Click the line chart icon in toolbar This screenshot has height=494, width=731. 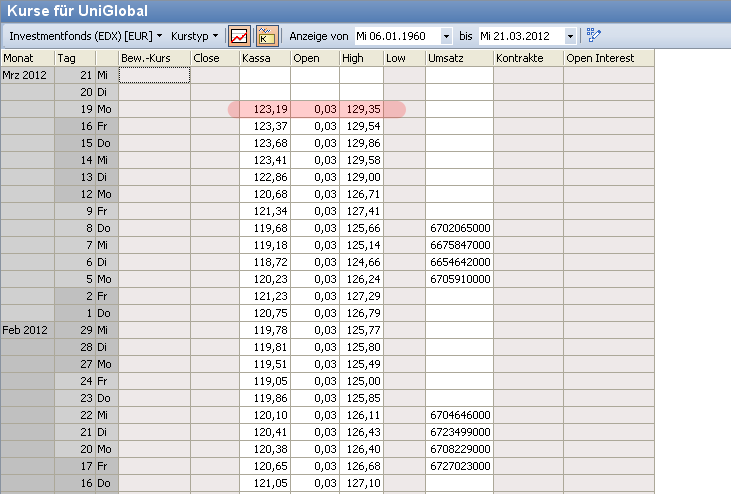[240, 35]
